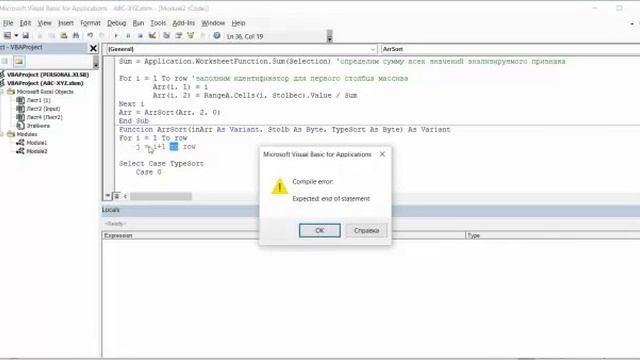This screenshot has width=640, height=360.
Task: Select VBAProject (ABC-XYZ.xlsm) in project tree
Action: 45,83
